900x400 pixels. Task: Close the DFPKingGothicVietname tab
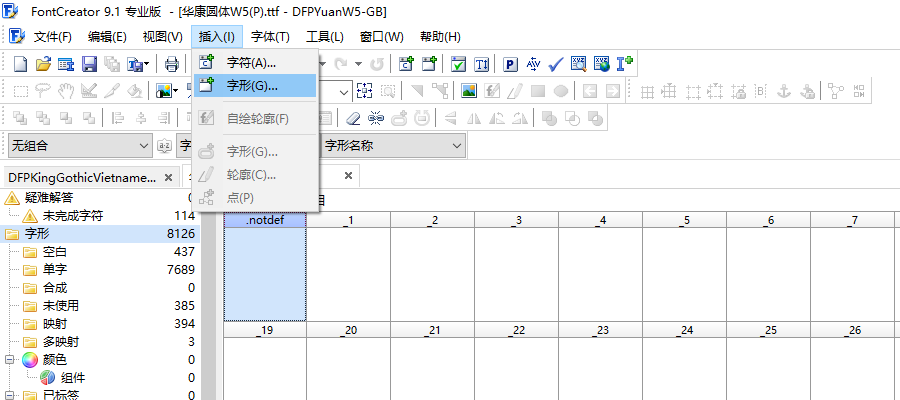point(168,177)
